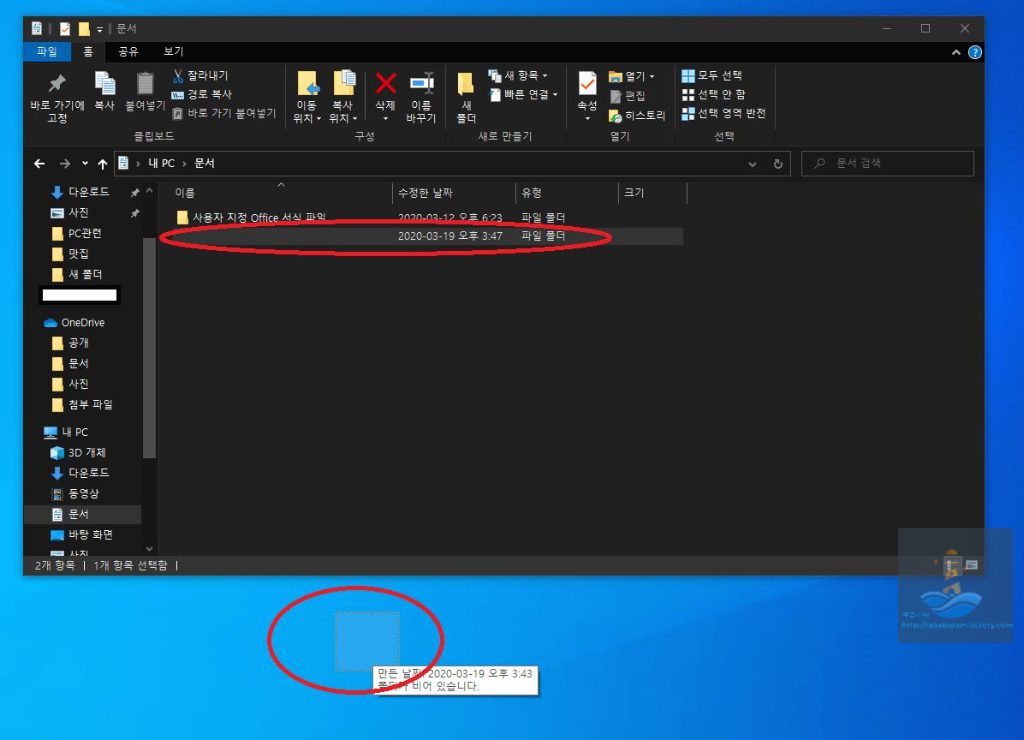Open the 이동 위치 move-to button
Image resolution: width=1024 pixels, height=740 pixels.
click(307, 97)
